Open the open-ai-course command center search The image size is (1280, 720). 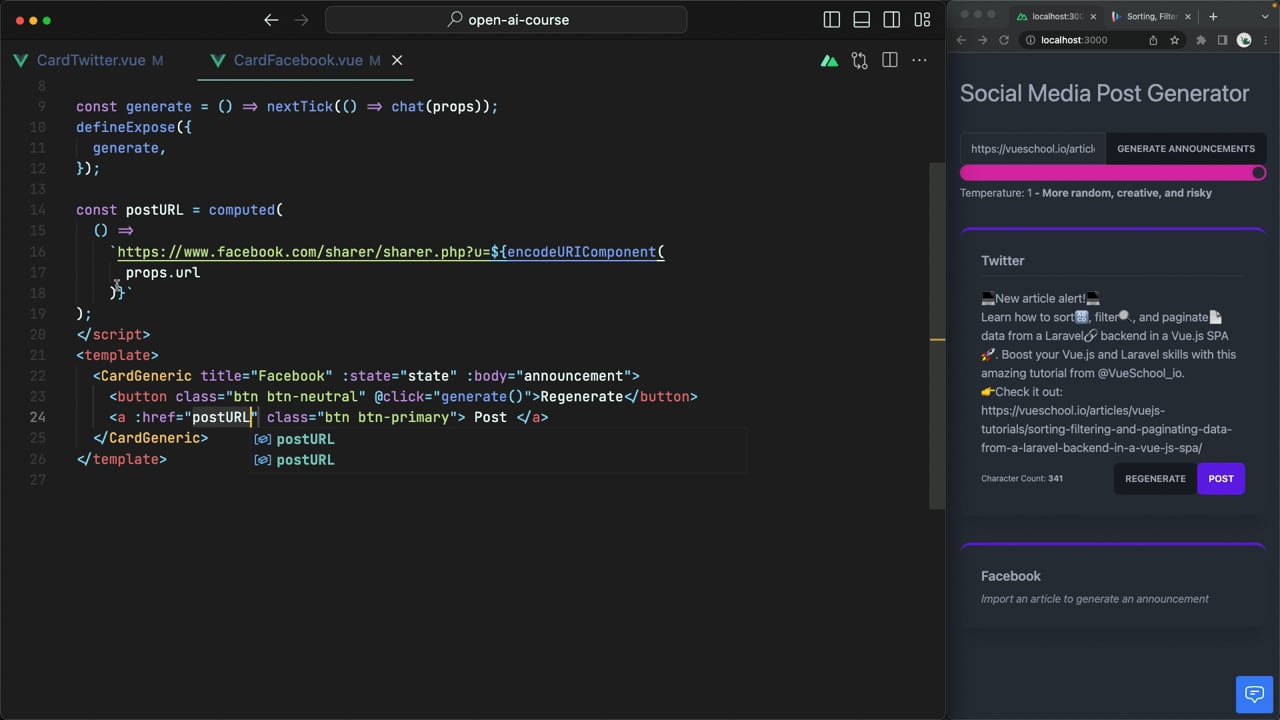click(x=506, y=20)
